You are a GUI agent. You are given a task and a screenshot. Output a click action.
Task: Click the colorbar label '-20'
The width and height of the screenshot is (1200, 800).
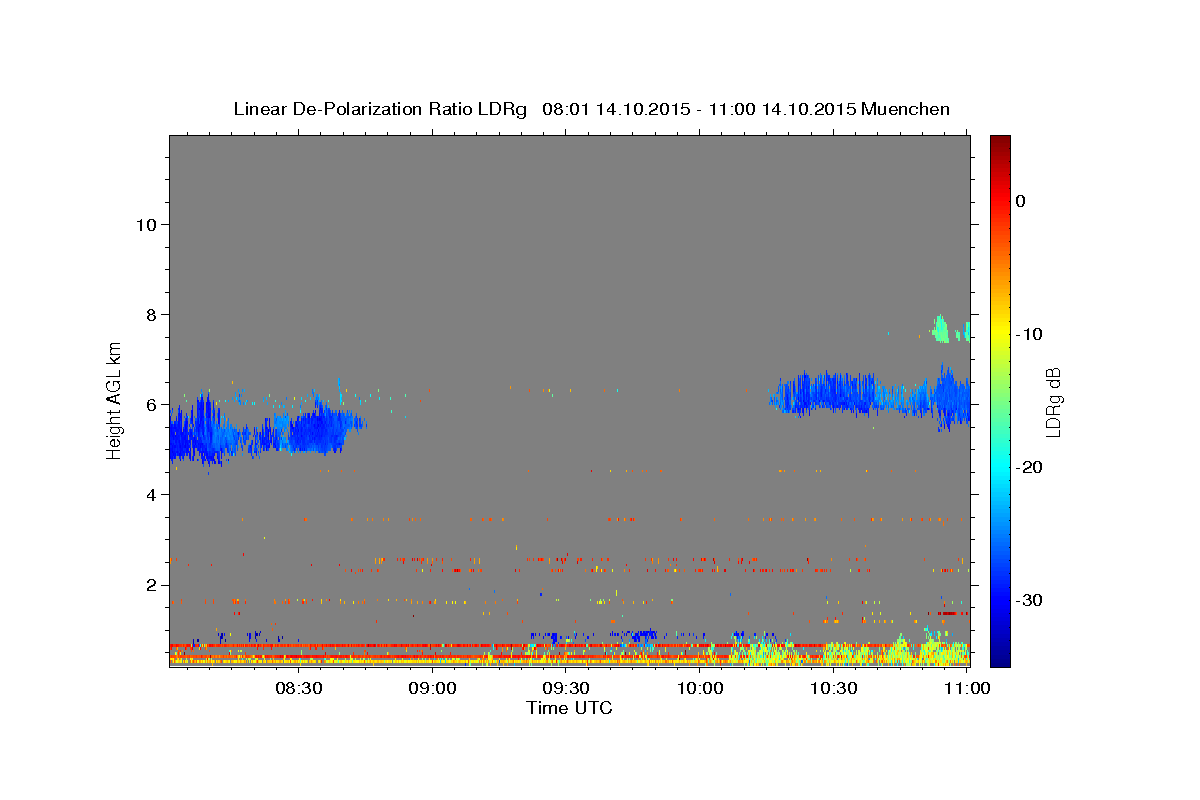tap(1028, 467)
